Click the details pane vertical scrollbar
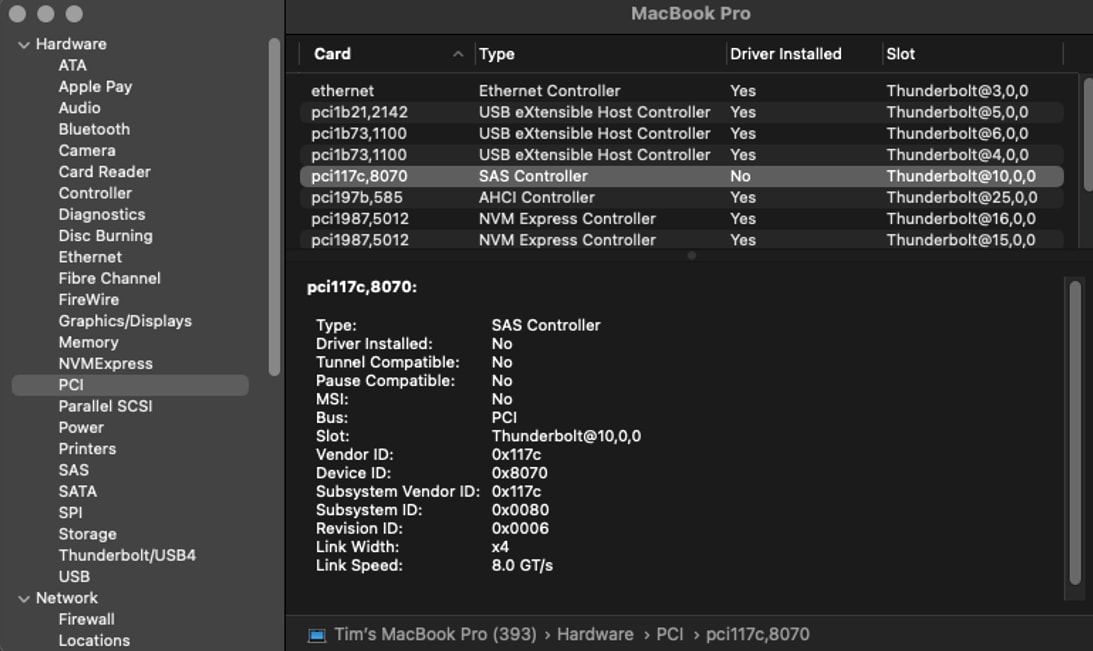The height and width of the screenshot is (651, 1093). coord(1075,430)
